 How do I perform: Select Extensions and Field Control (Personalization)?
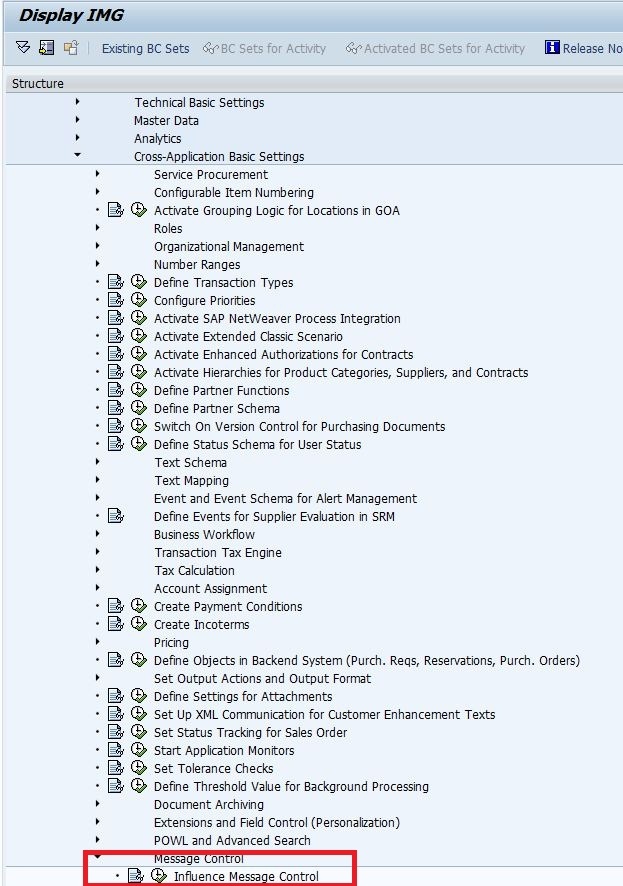277,822
